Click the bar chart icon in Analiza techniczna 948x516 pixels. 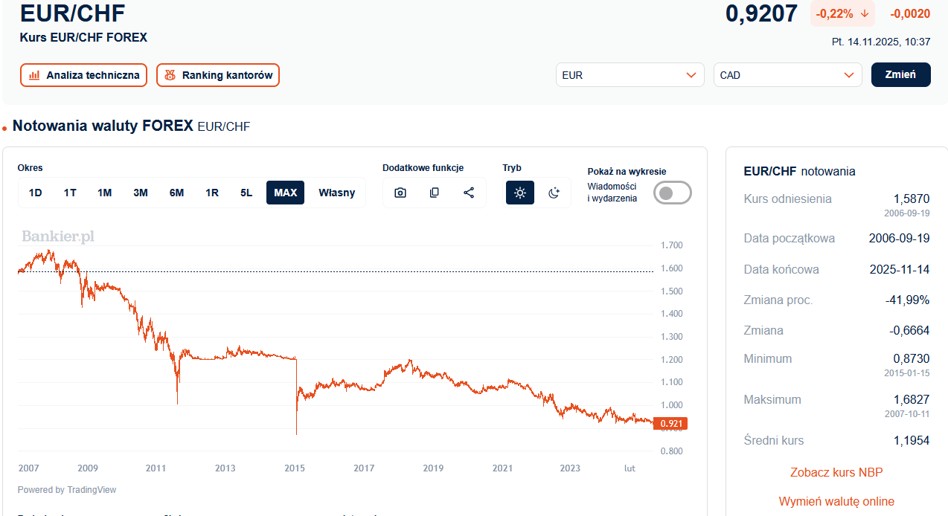[34, 75]
